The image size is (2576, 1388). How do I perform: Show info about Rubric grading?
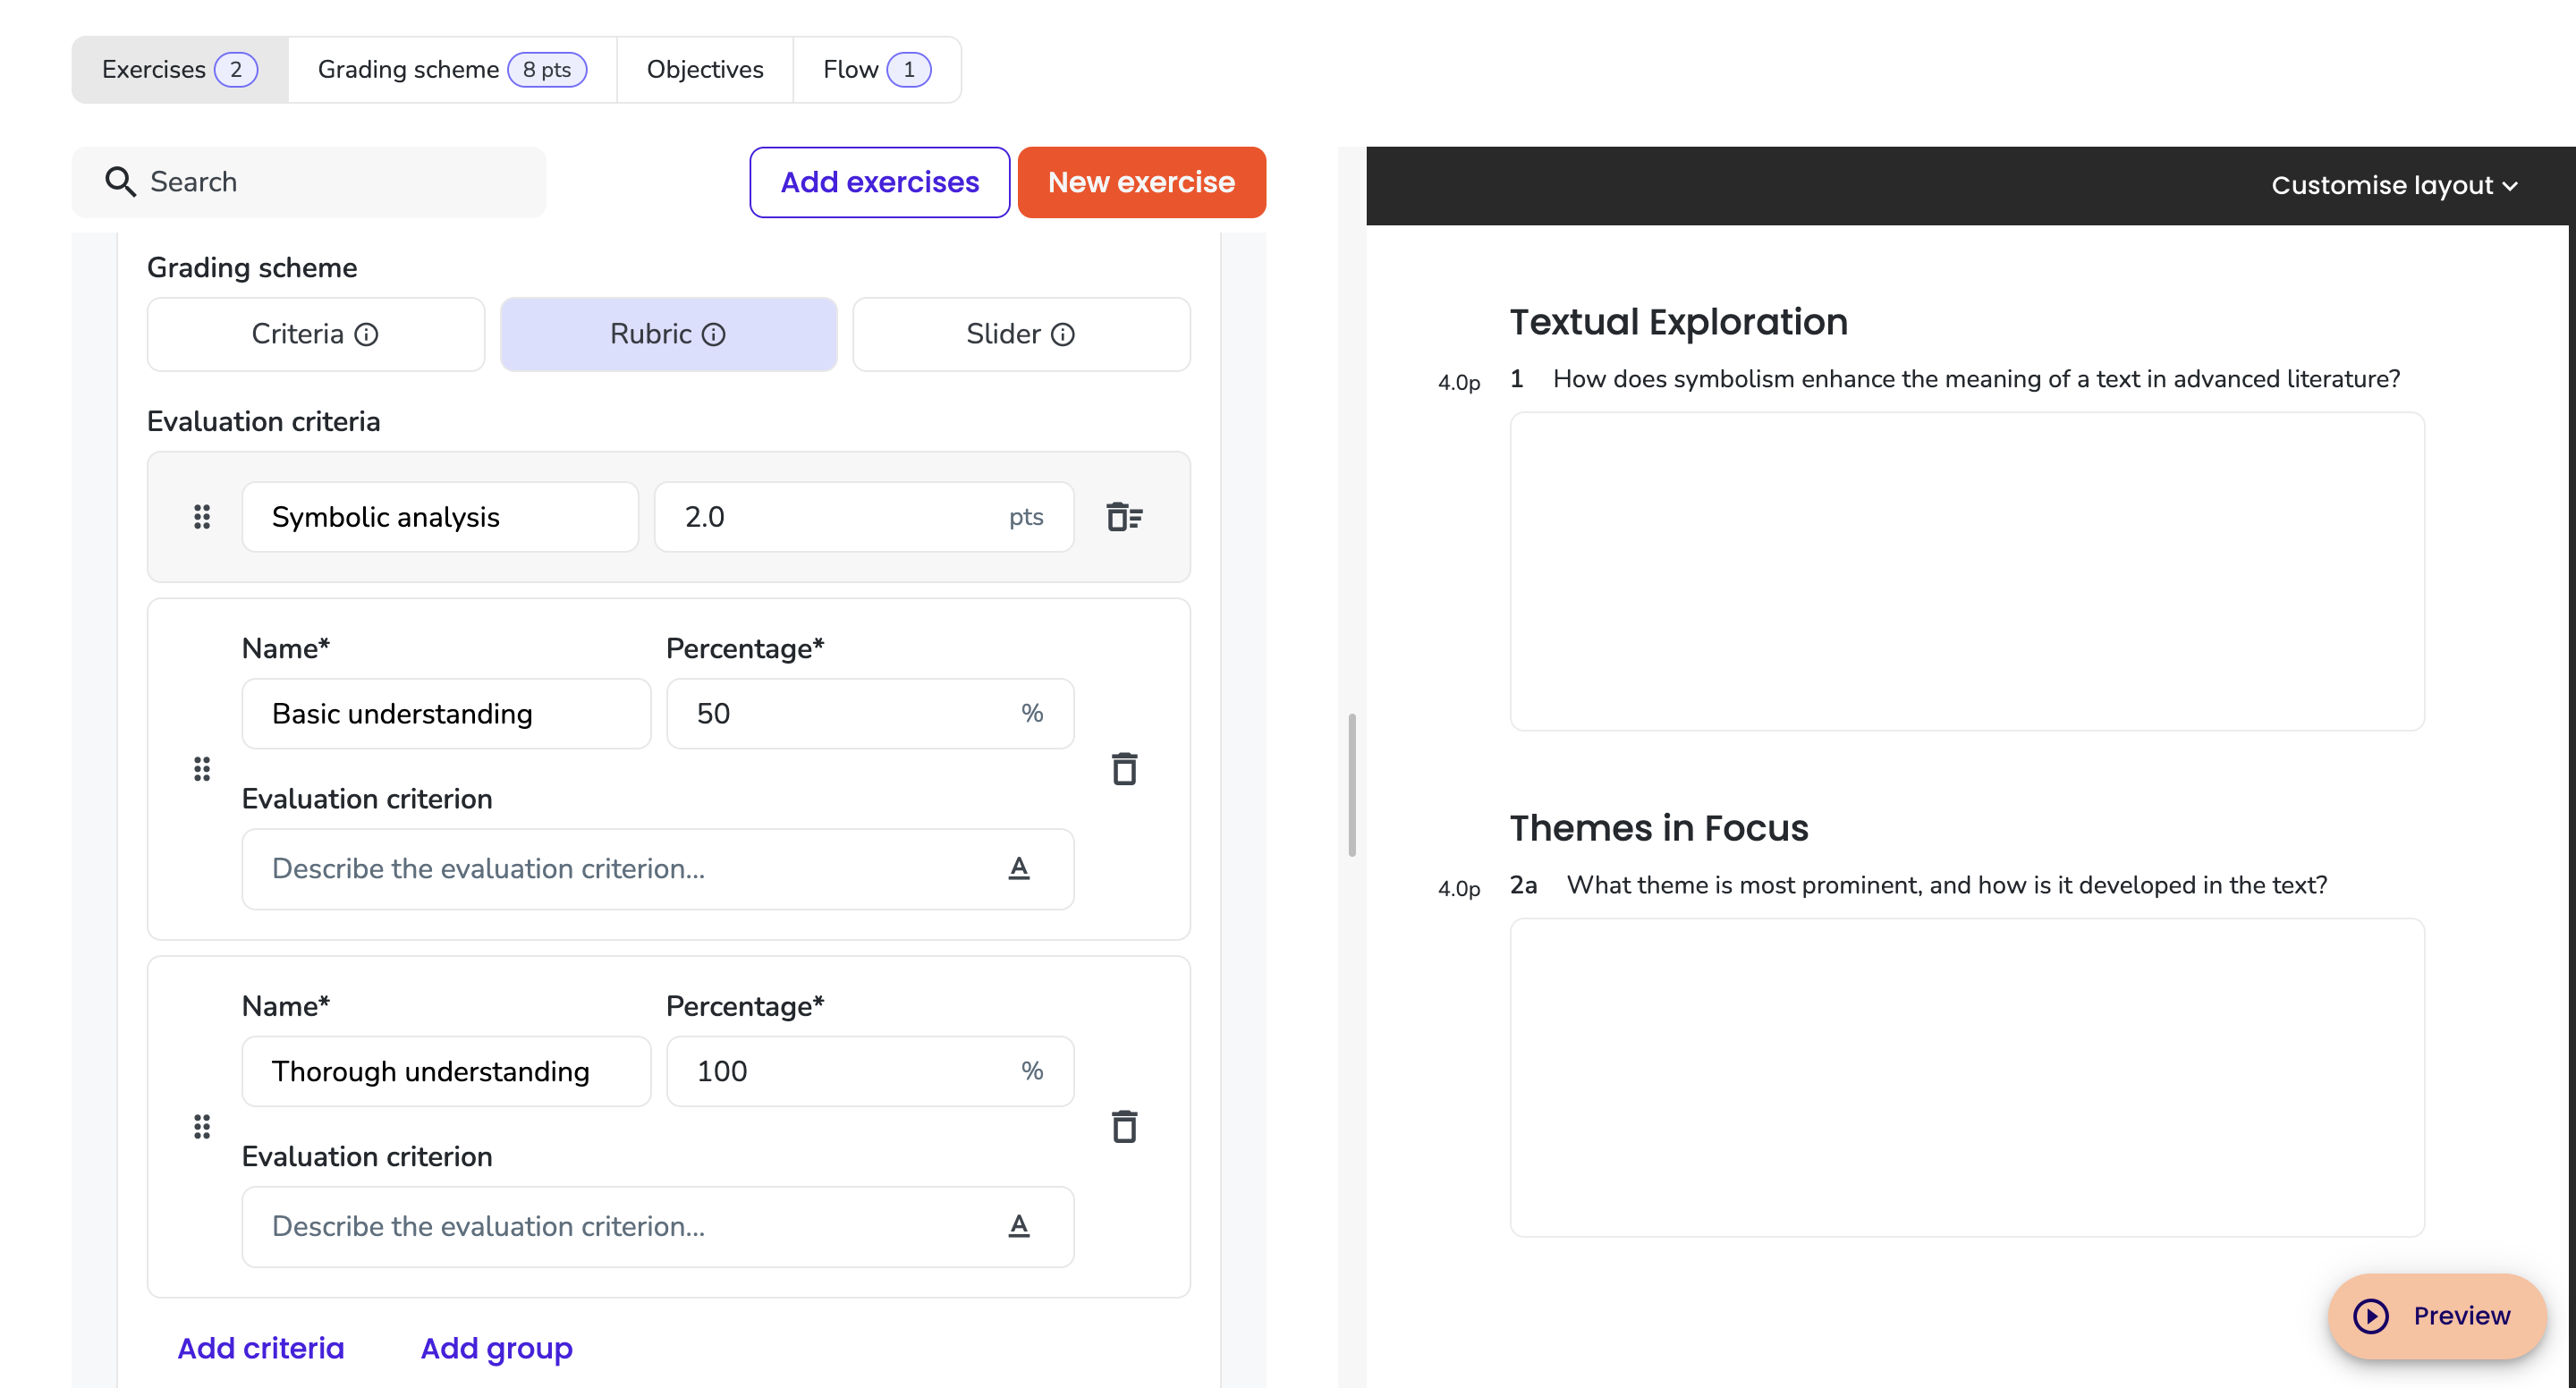[713, 334]
